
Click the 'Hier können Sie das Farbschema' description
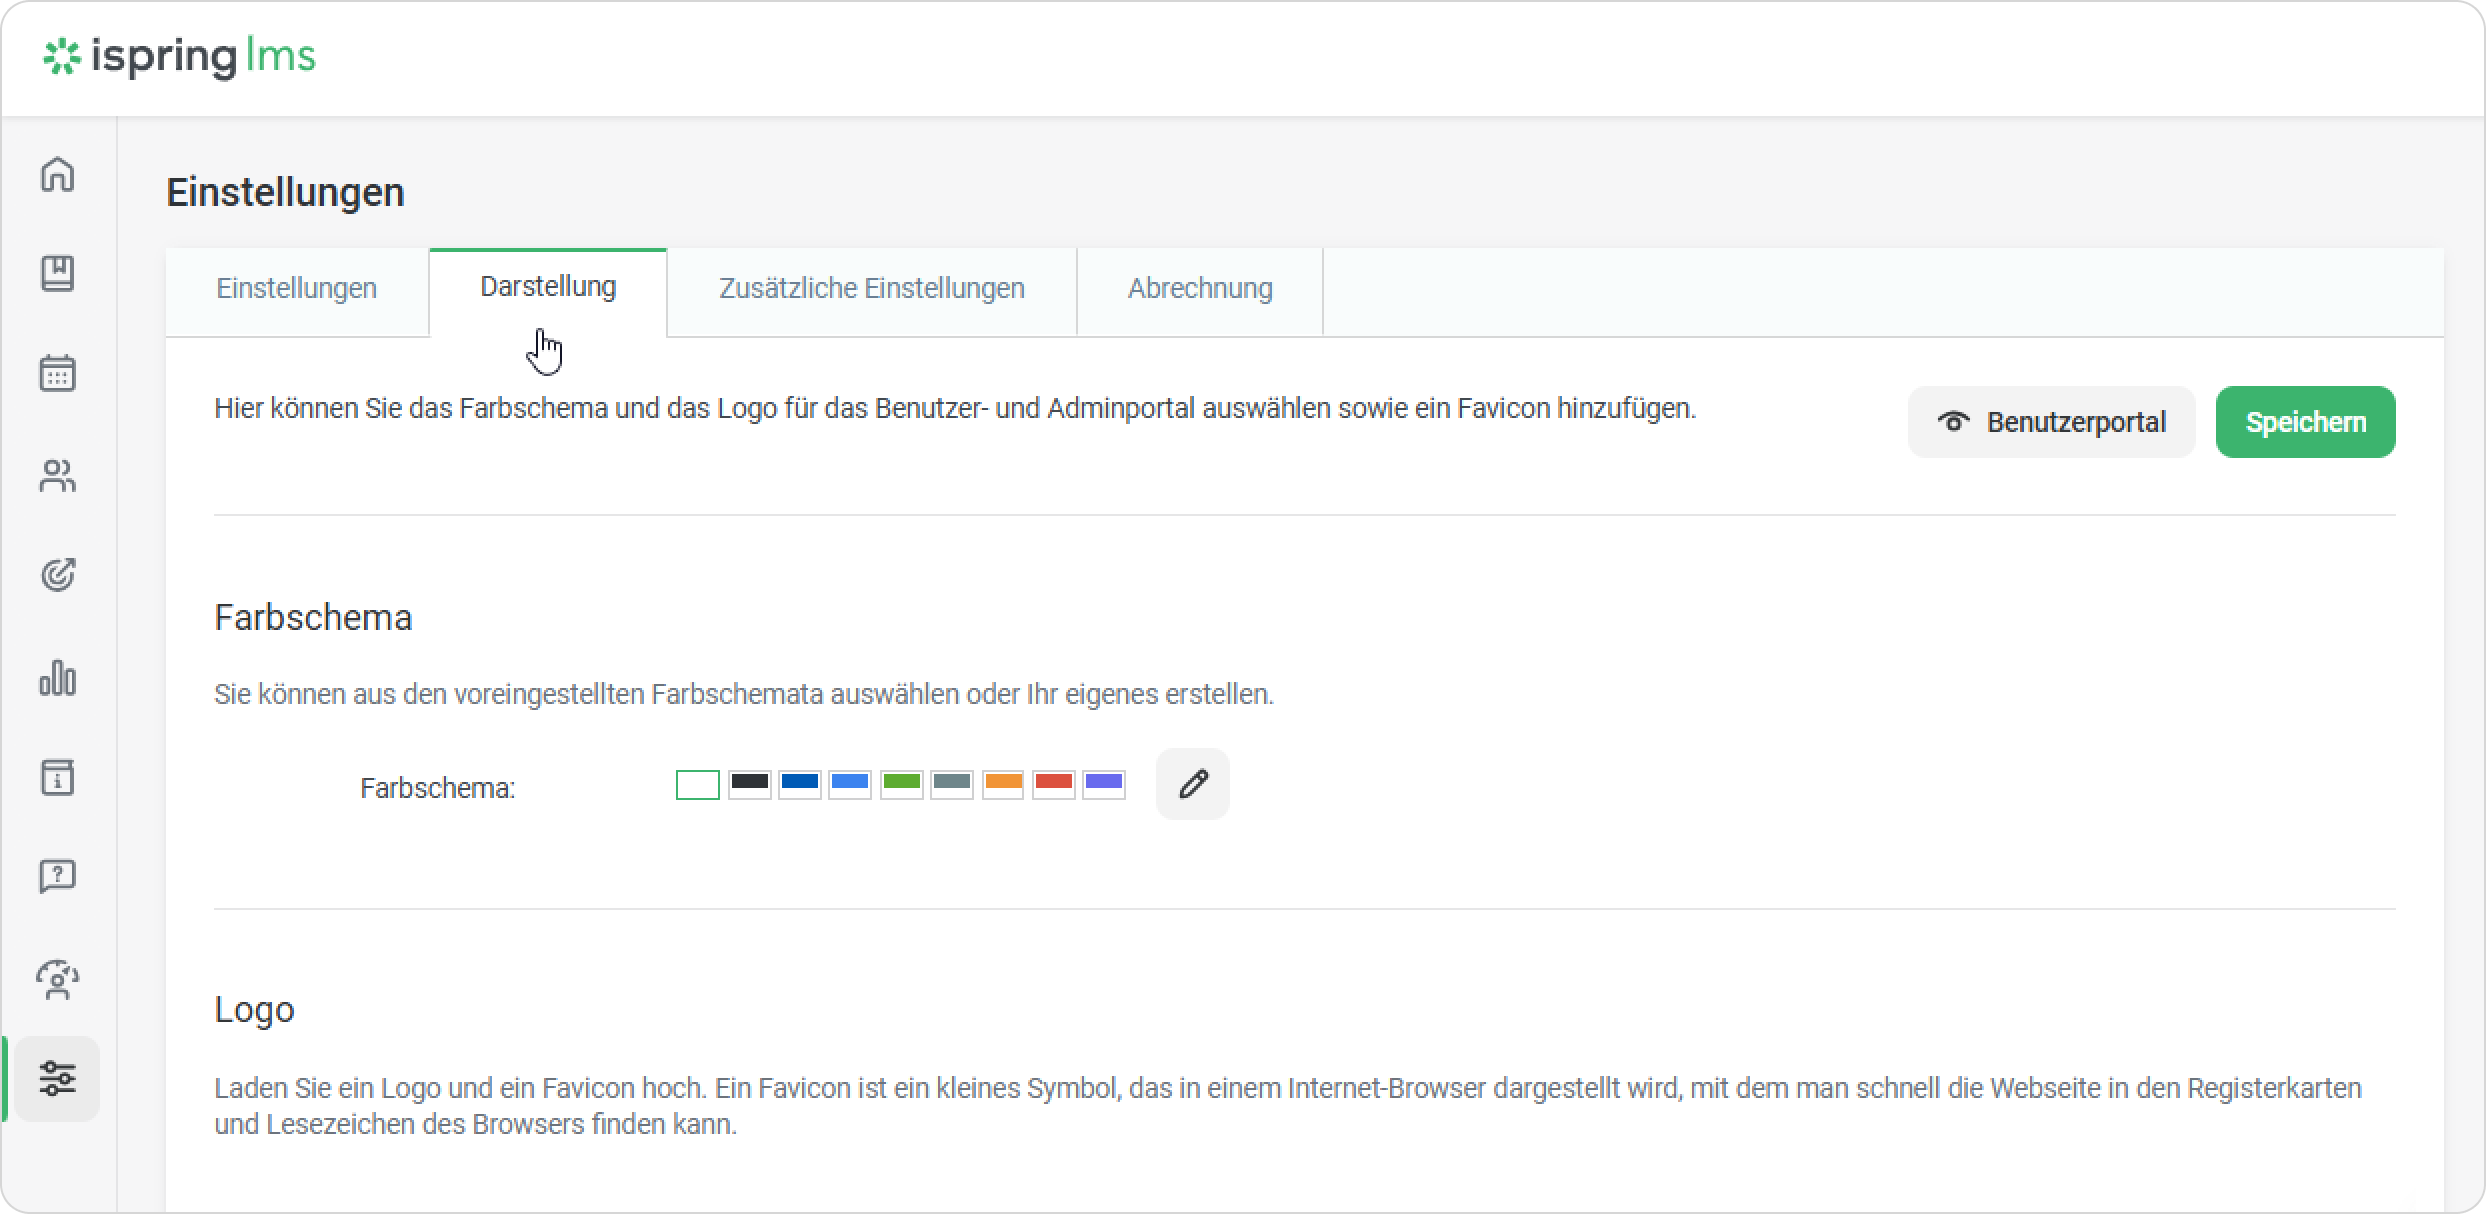pos(955,409)
